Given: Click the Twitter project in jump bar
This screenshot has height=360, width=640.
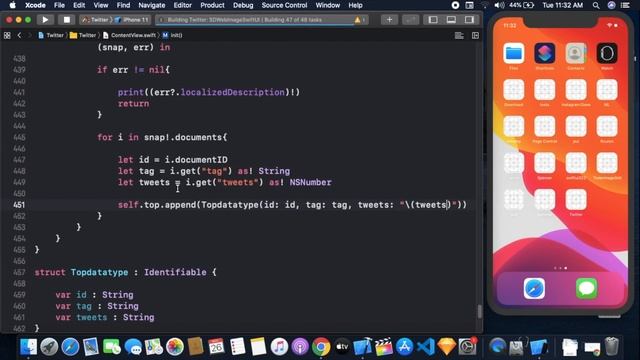Looking at the screenshot, I should pos(51,36).
